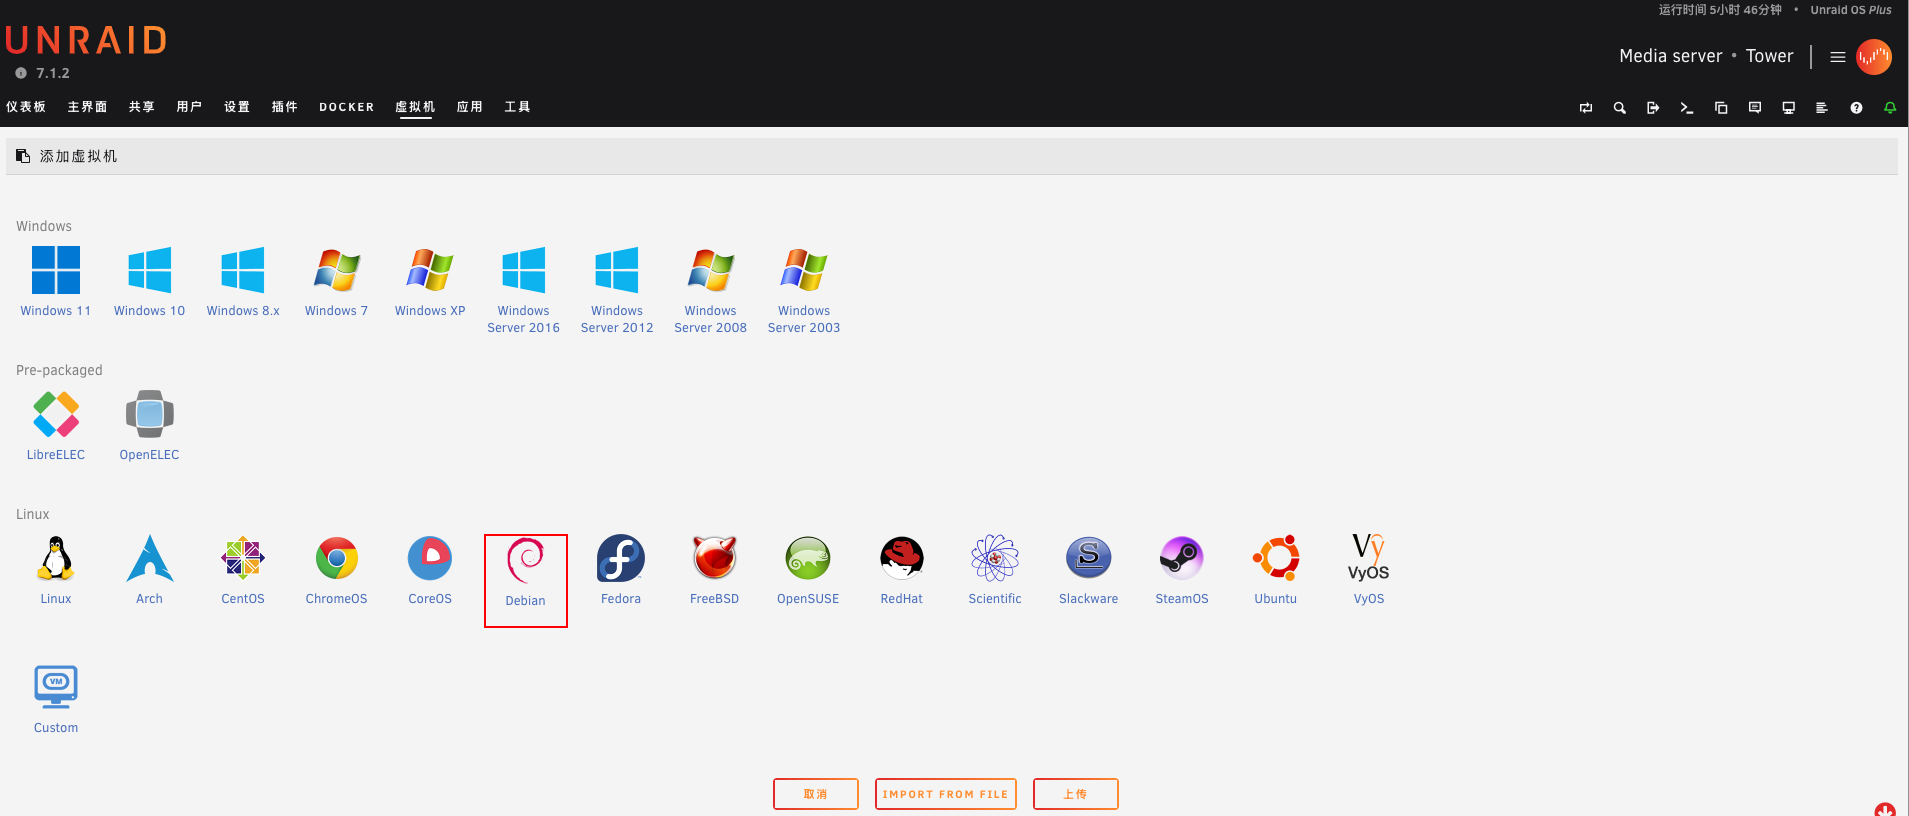Select the Windows 11 template
Image resolution: width=1909 pixels, height=816 pixels.
click(x=56, y=281)
